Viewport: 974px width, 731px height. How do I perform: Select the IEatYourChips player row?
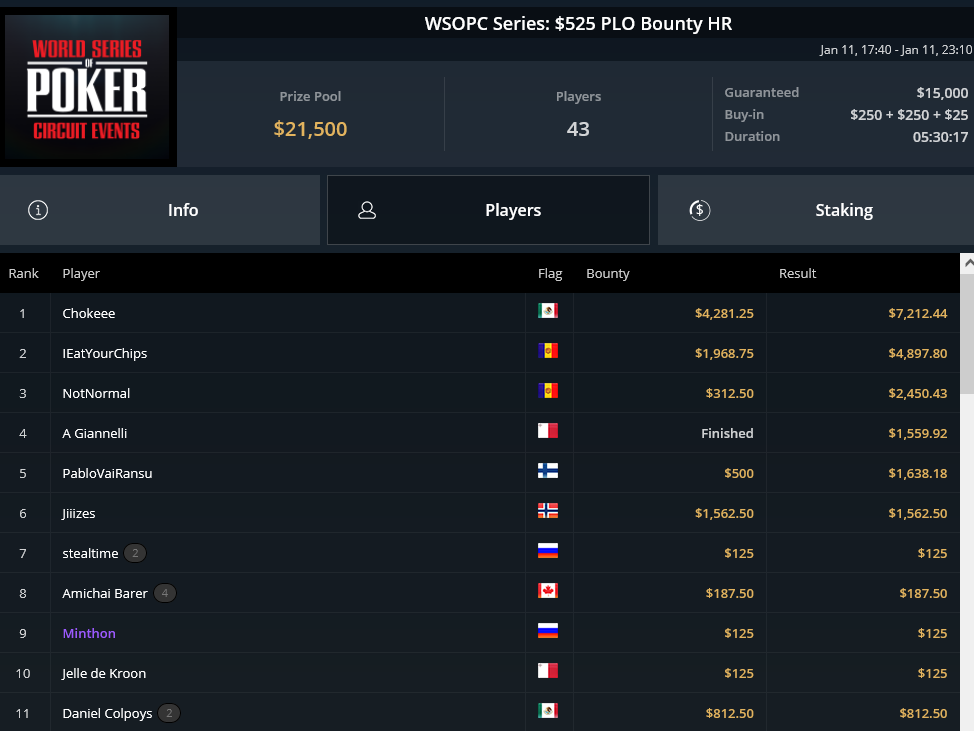pos(480,353)
